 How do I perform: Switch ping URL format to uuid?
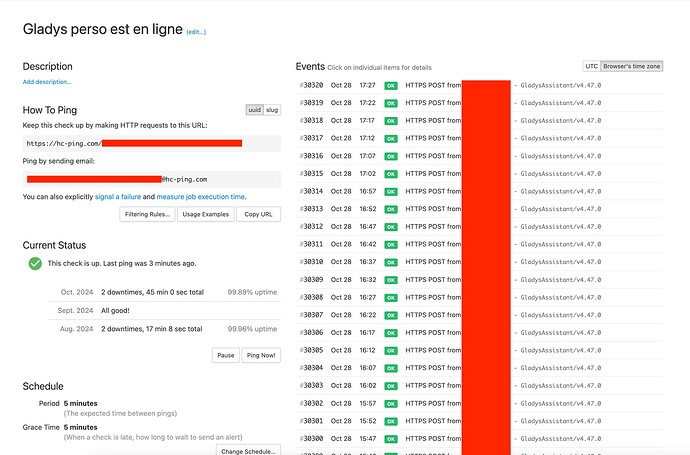click(x=254, y=110)
